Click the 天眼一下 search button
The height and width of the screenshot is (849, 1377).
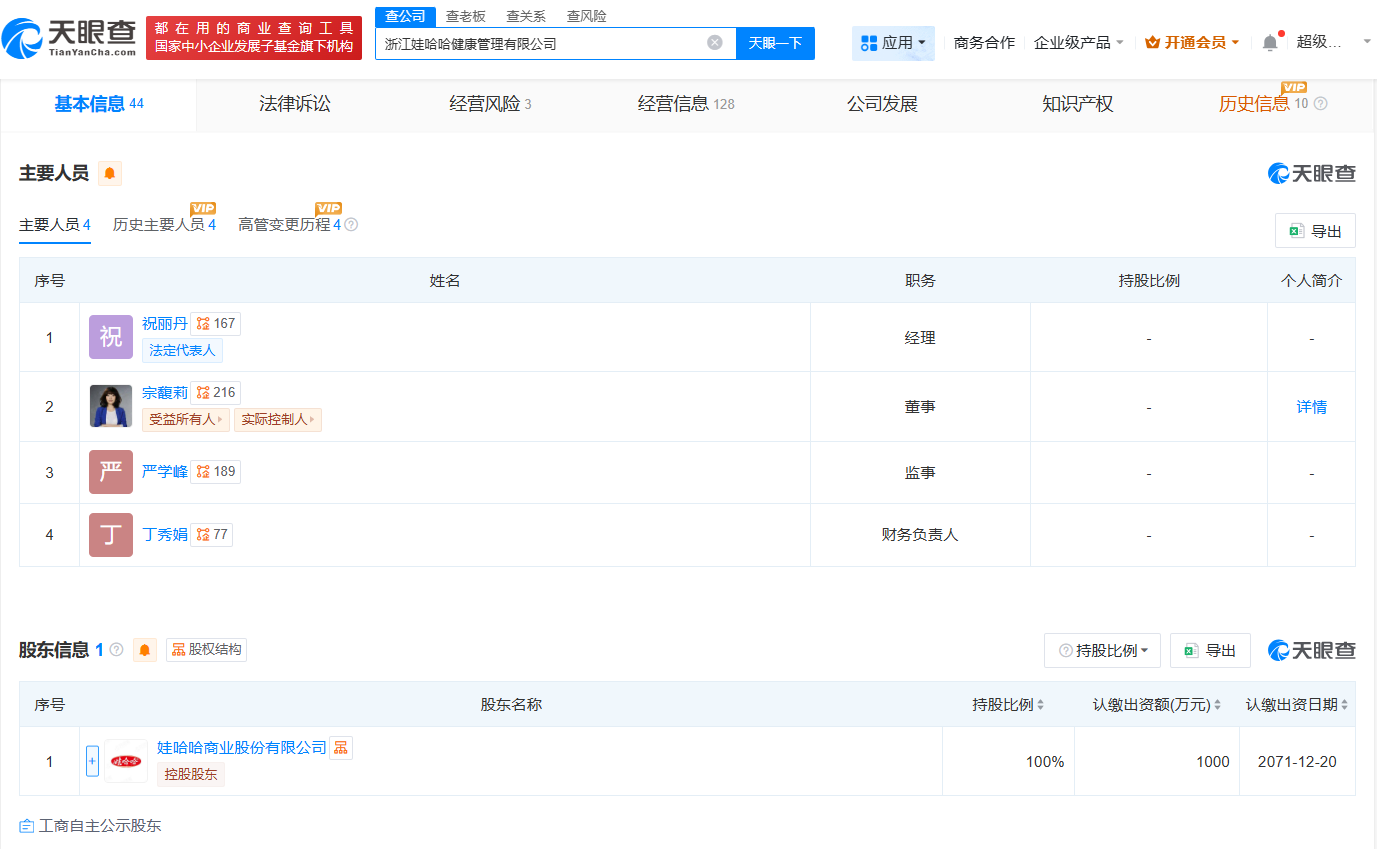click(775, 43)
